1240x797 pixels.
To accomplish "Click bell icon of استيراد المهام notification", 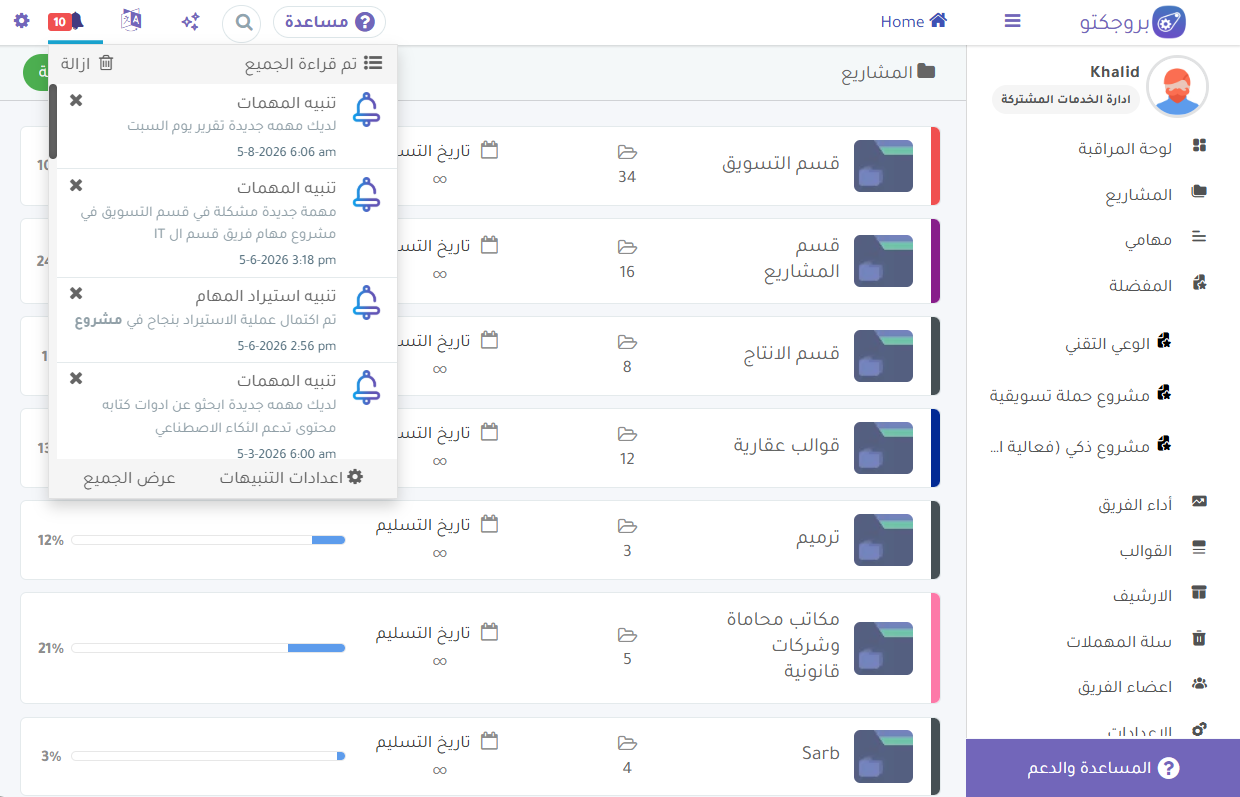I will [x=367, y=302].
